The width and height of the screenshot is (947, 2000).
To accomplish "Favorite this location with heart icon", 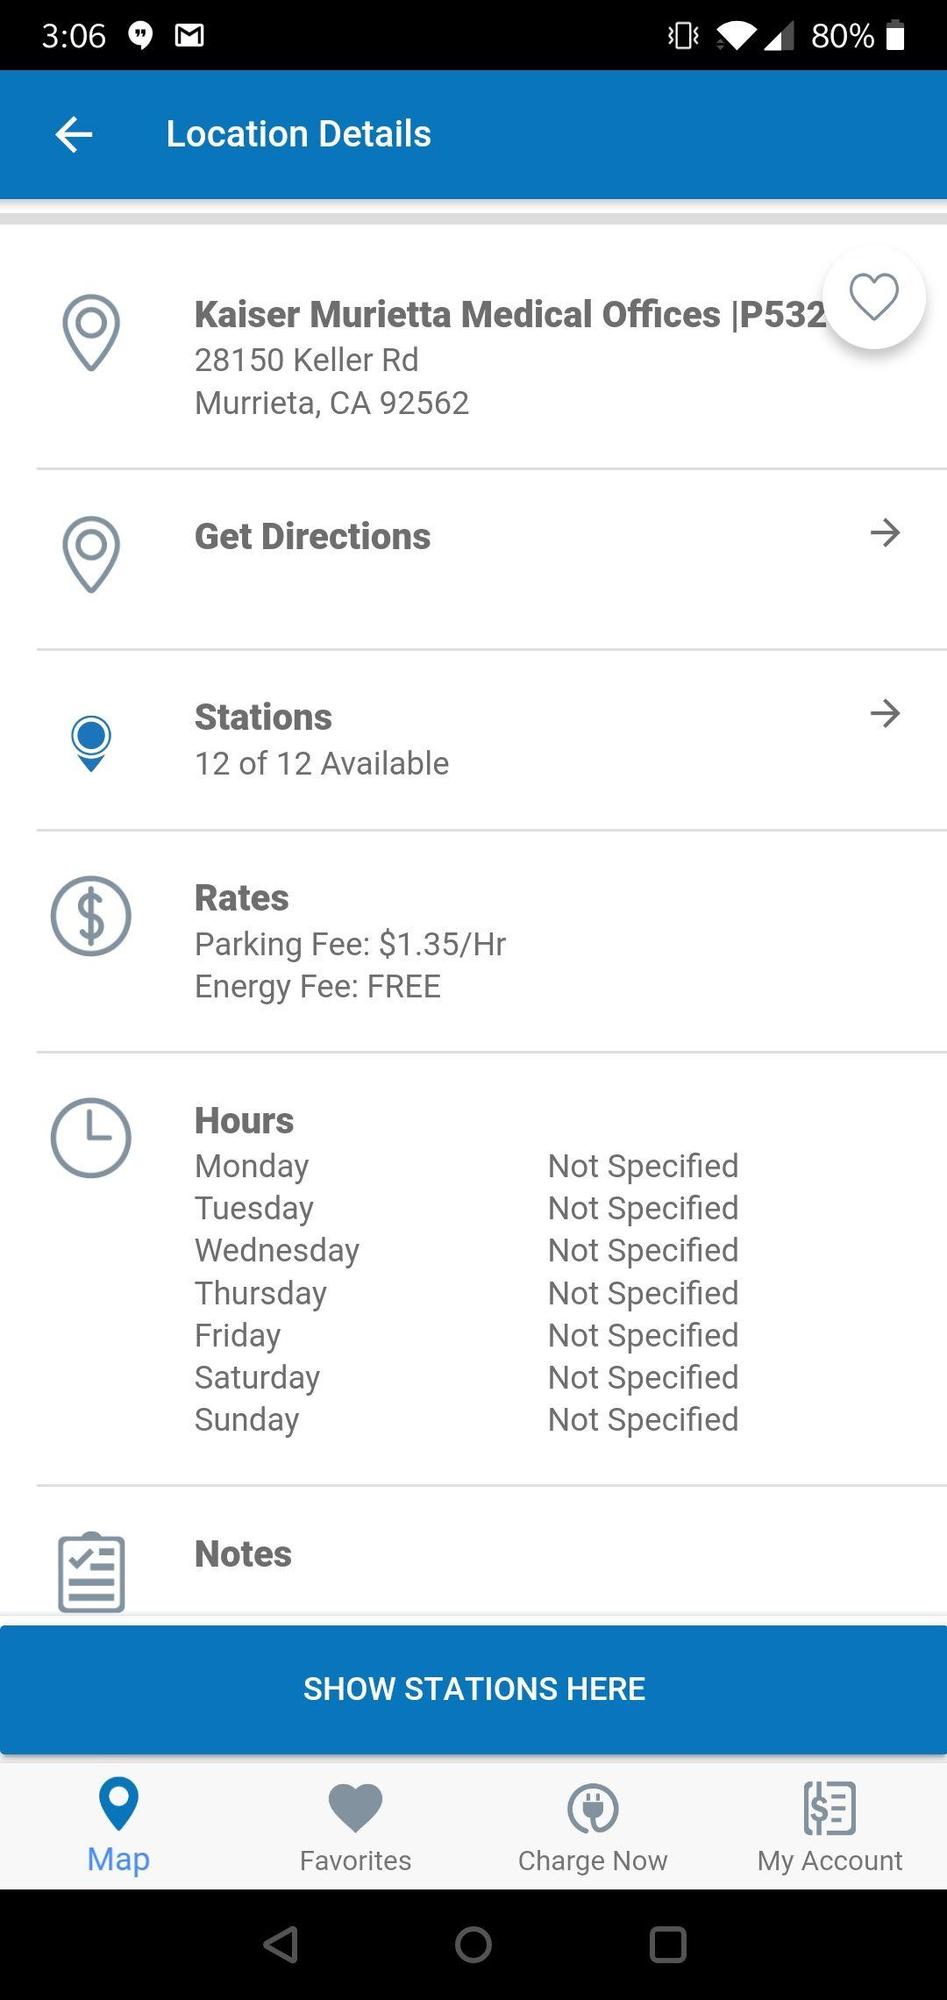I will tap(873, 297).
